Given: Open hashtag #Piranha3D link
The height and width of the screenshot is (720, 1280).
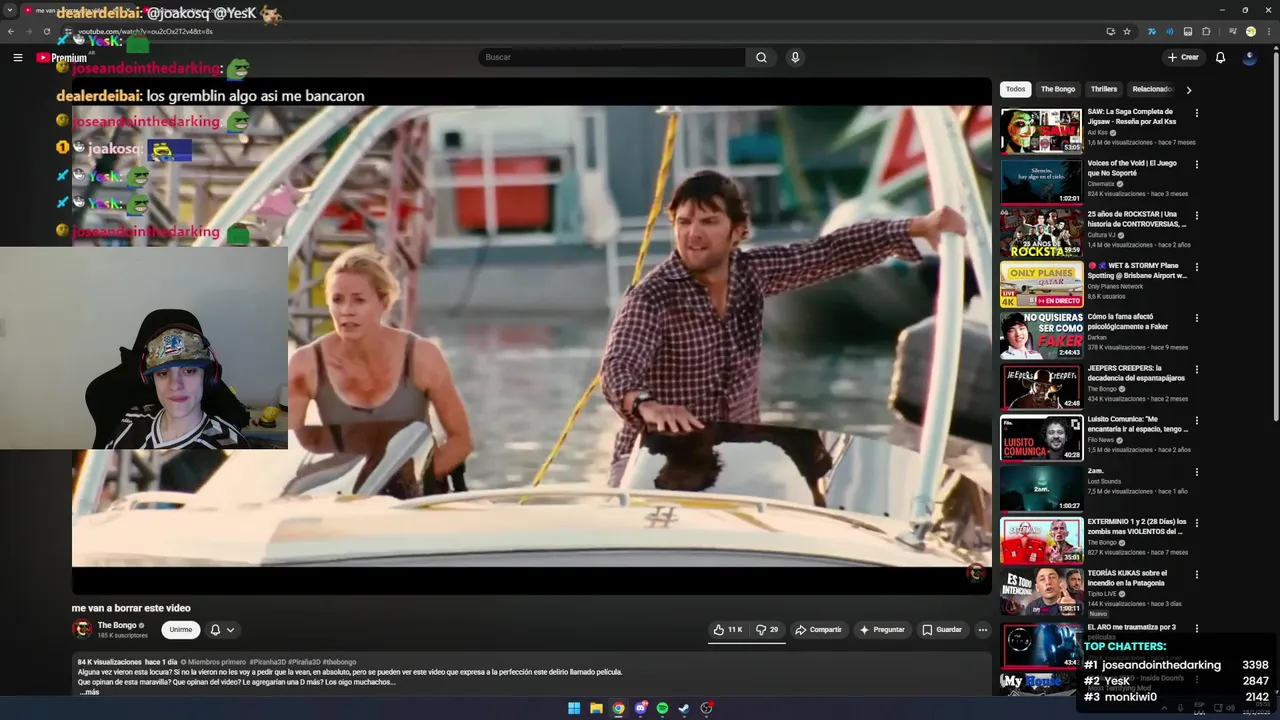Looking at the screenshot, I should (x=268, y=662).
